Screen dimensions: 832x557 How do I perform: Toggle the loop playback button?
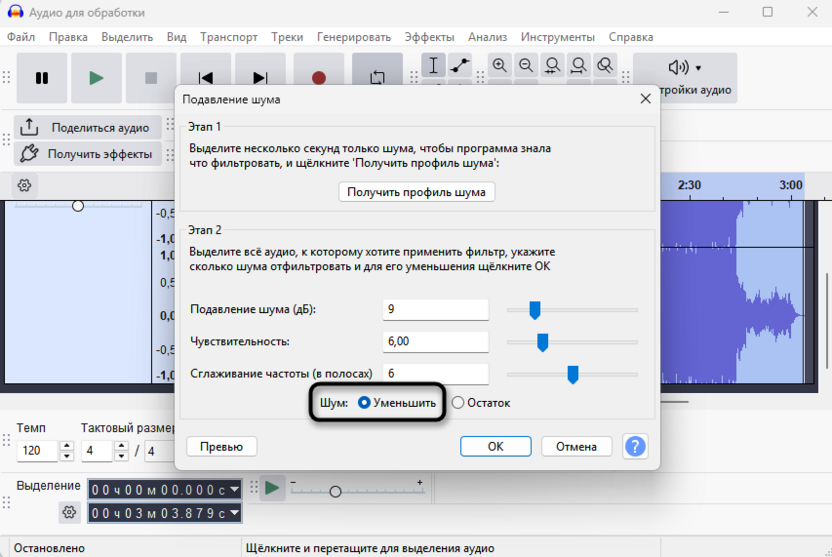click(x=378, y=78)
